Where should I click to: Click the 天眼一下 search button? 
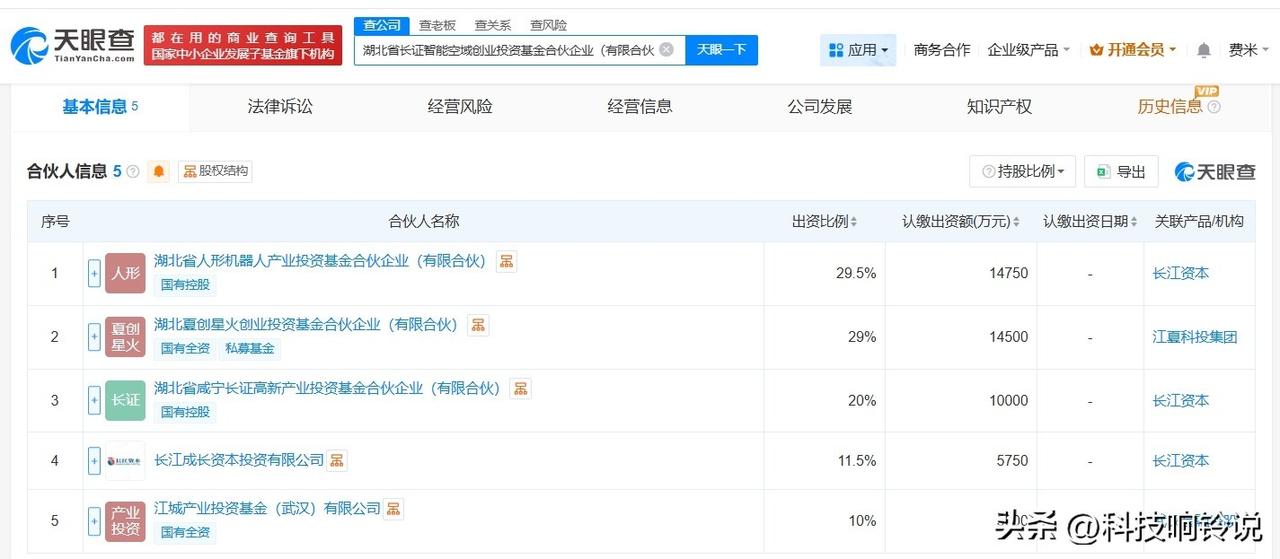point(721,49)
